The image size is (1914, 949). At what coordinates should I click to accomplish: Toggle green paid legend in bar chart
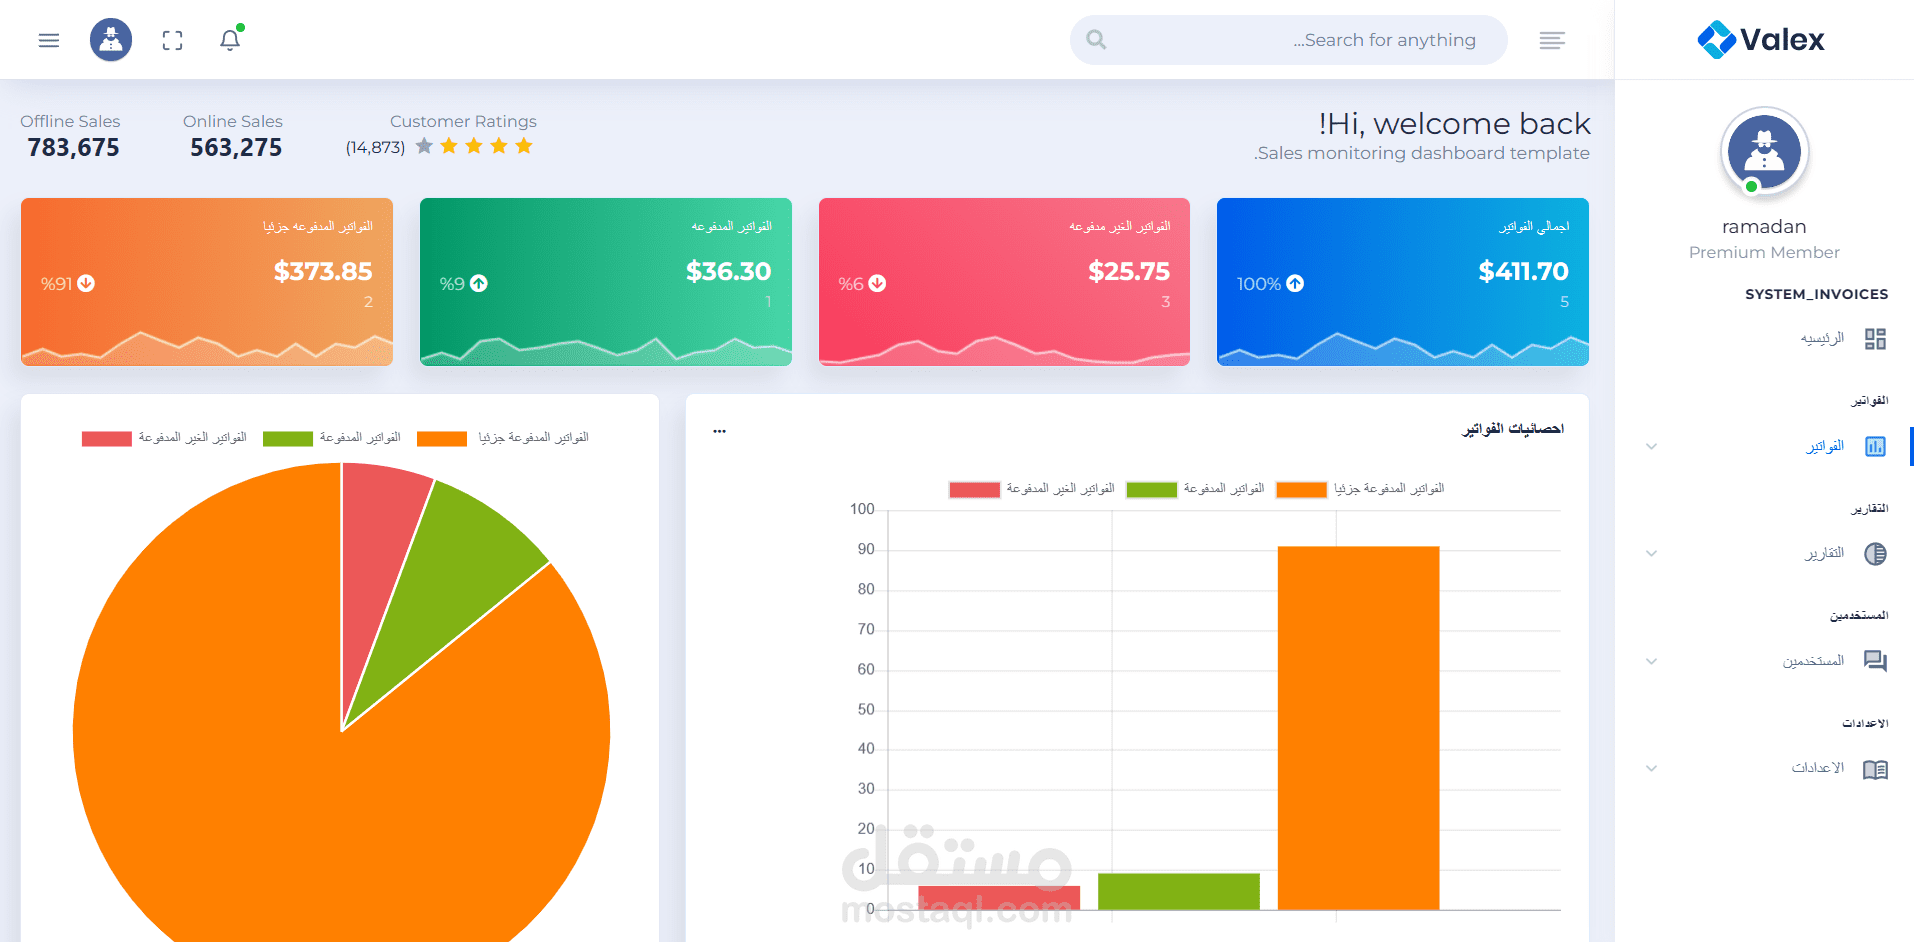pos(1196,489)
